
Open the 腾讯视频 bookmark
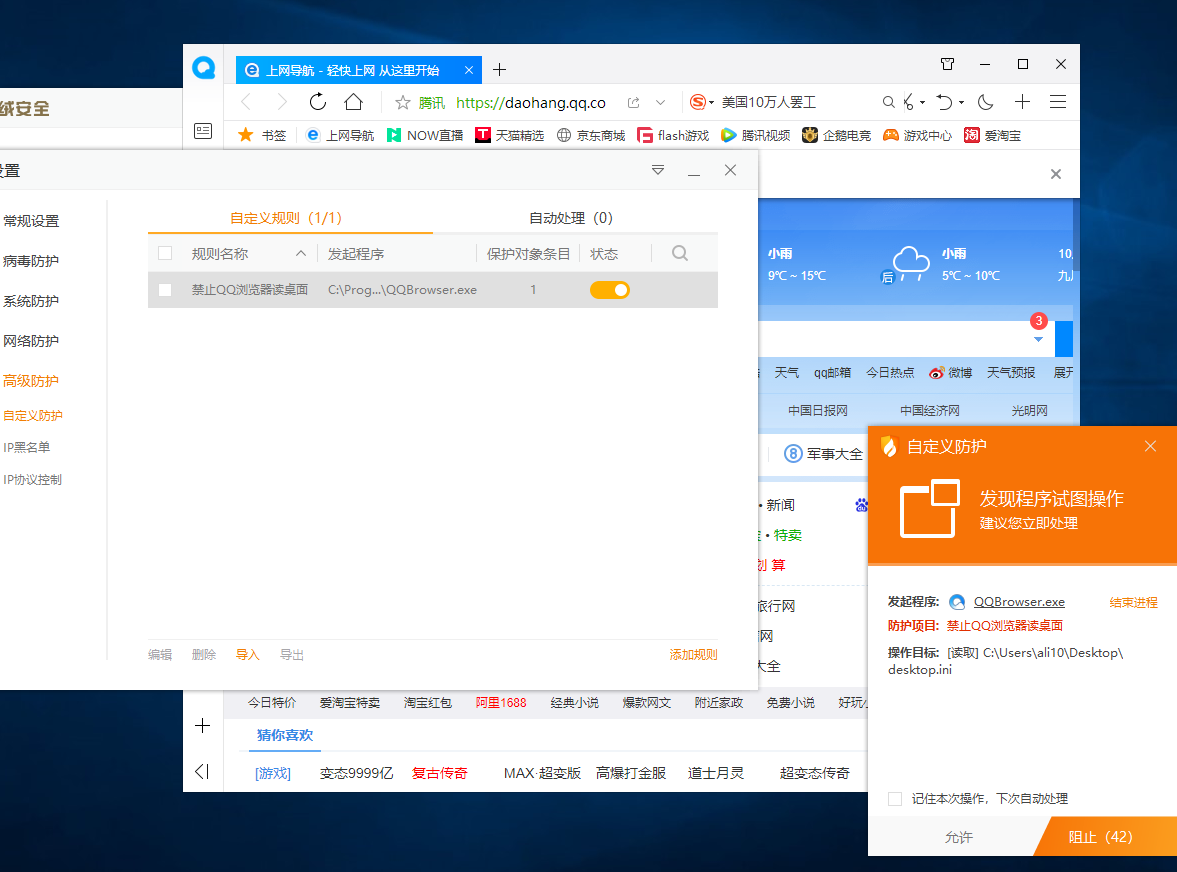click(x=755, y=135)
